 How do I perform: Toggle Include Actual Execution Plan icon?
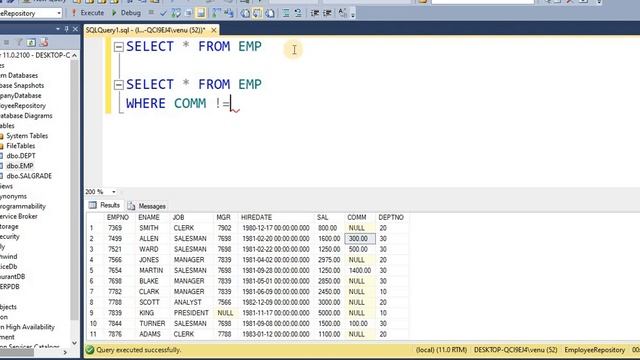coord(216,13)
